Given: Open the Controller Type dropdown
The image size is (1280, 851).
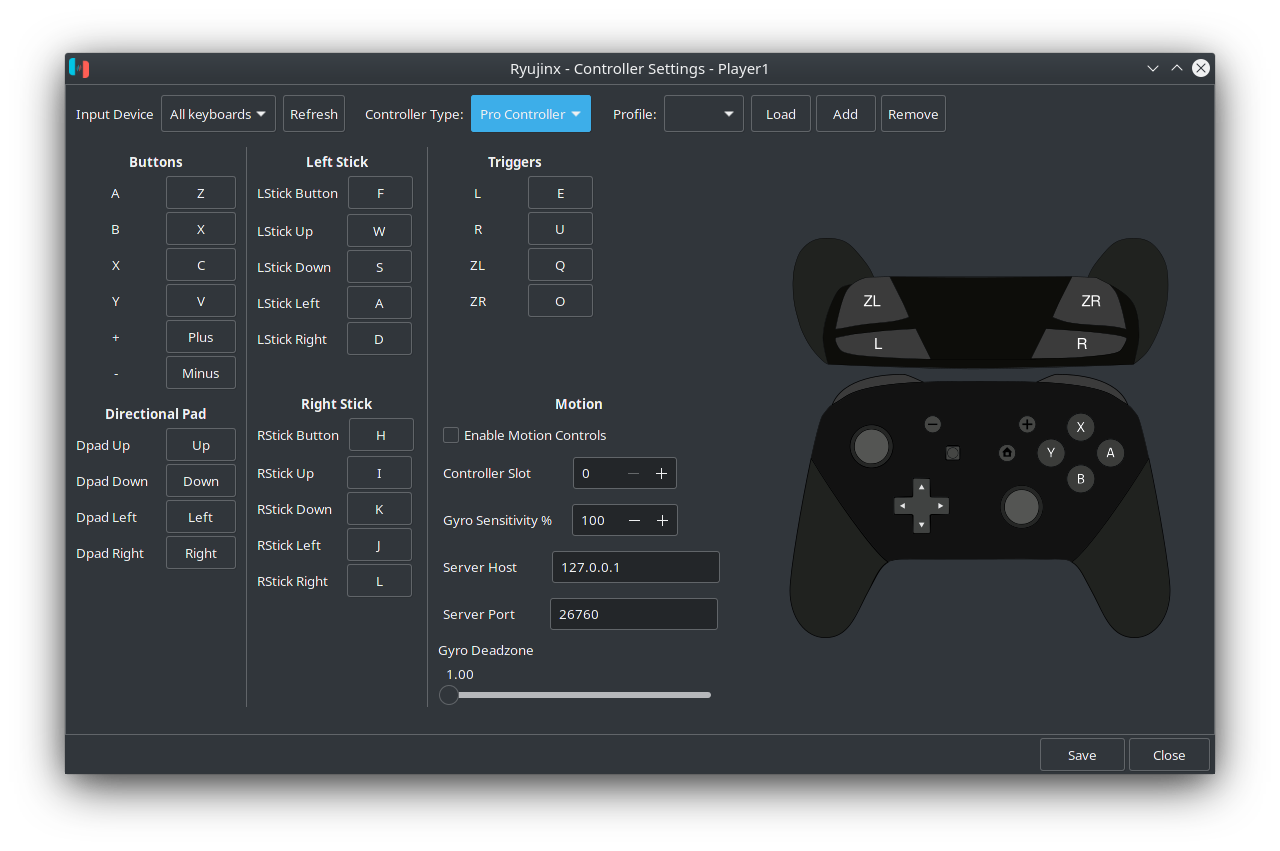Looking at the screenshot, I should click(x=530, y=113).
